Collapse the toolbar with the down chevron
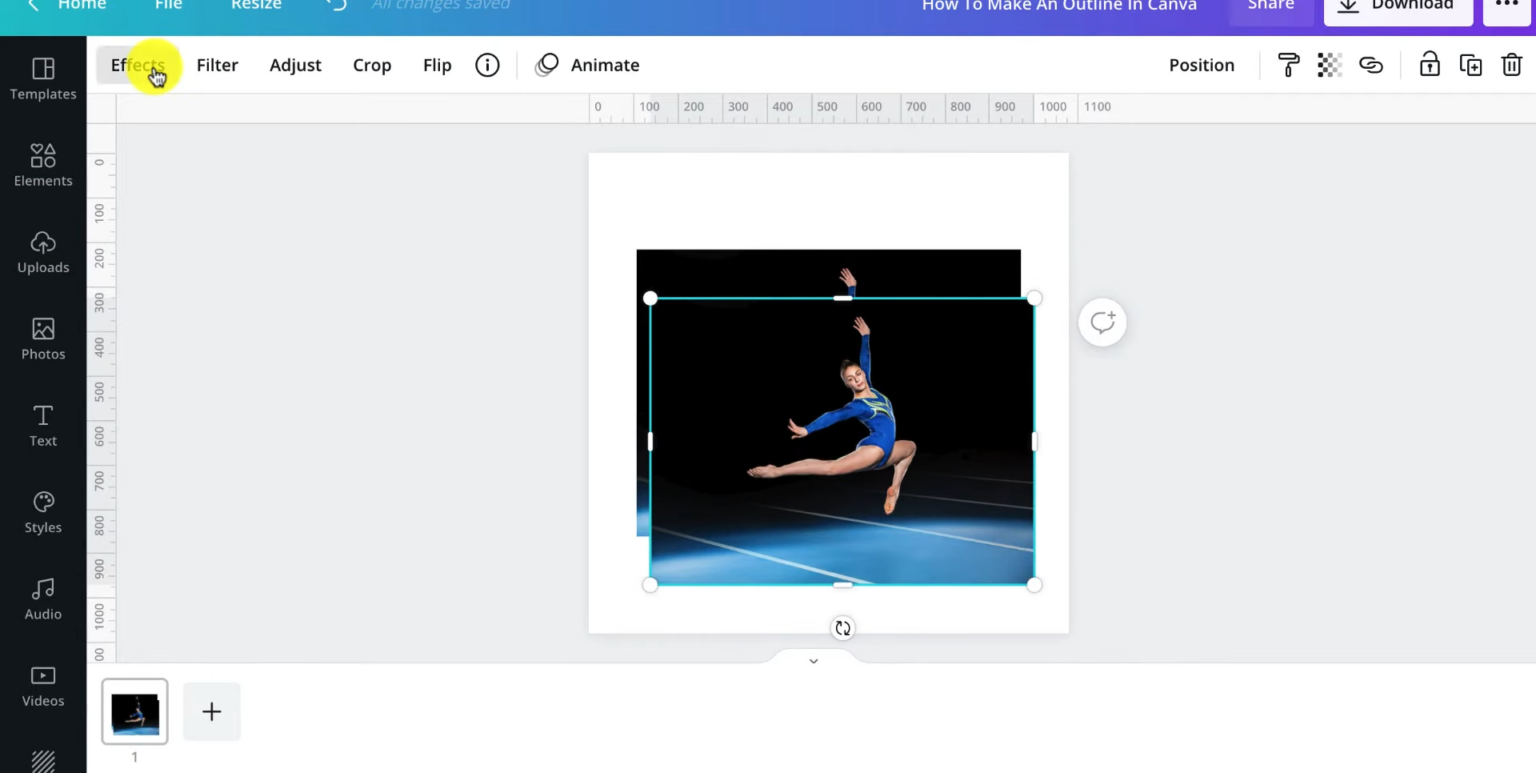The width and height of the screenshot is (1536, 773). [813, 660]
